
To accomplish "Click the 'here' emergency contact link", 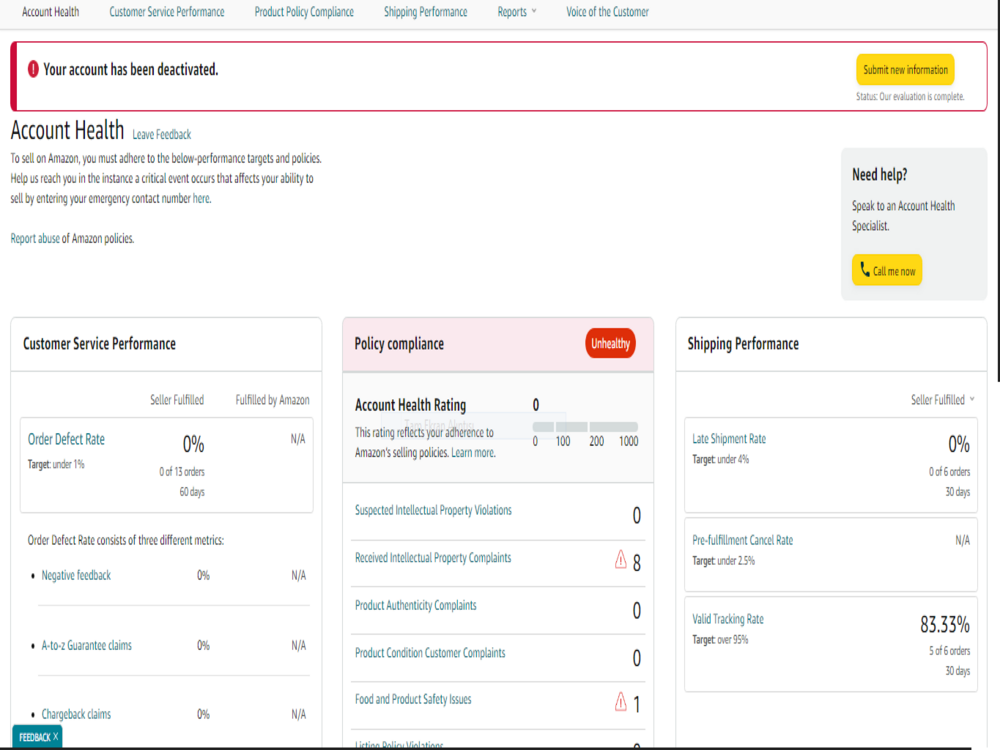I will [201, 198].
